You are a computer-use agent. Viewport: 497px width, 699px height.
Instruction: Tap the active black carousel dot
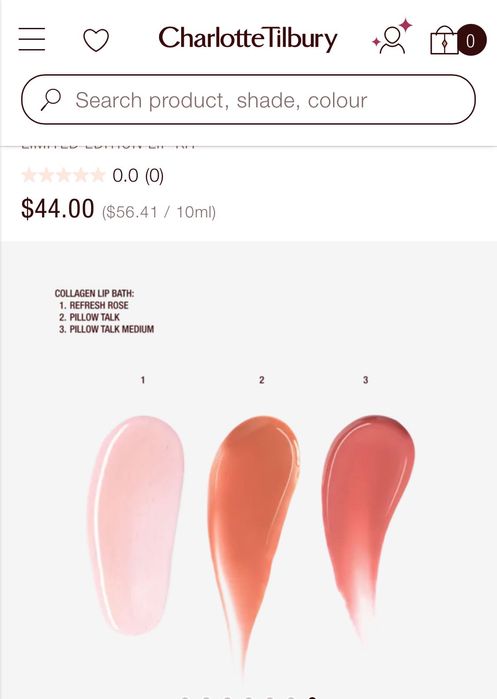(312, 697)
